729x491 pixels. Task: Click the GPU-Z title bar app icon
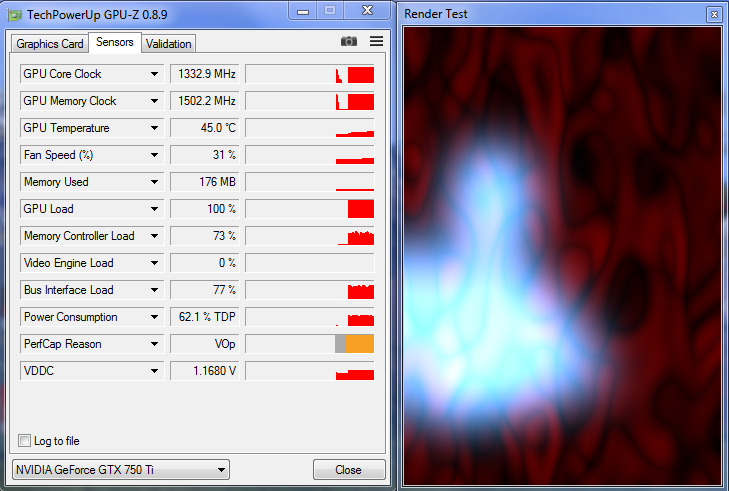[x=15, y=15]
